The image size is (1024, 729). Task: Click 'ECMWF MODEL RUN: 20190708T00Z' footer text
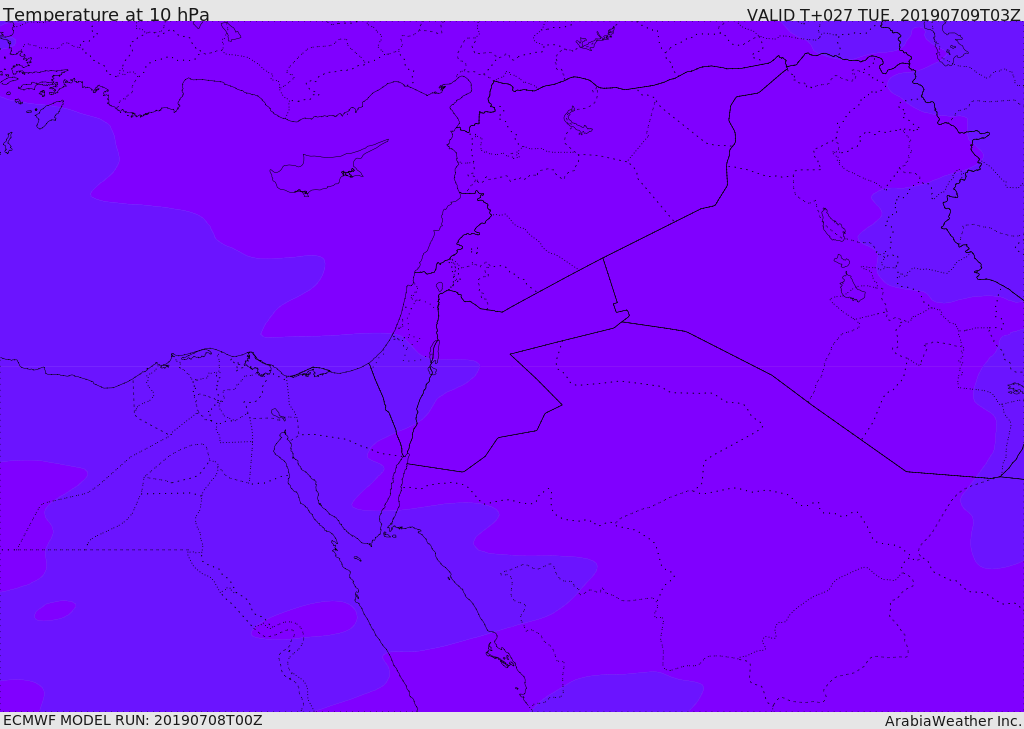pyautogui.click(x=133, y=720)
